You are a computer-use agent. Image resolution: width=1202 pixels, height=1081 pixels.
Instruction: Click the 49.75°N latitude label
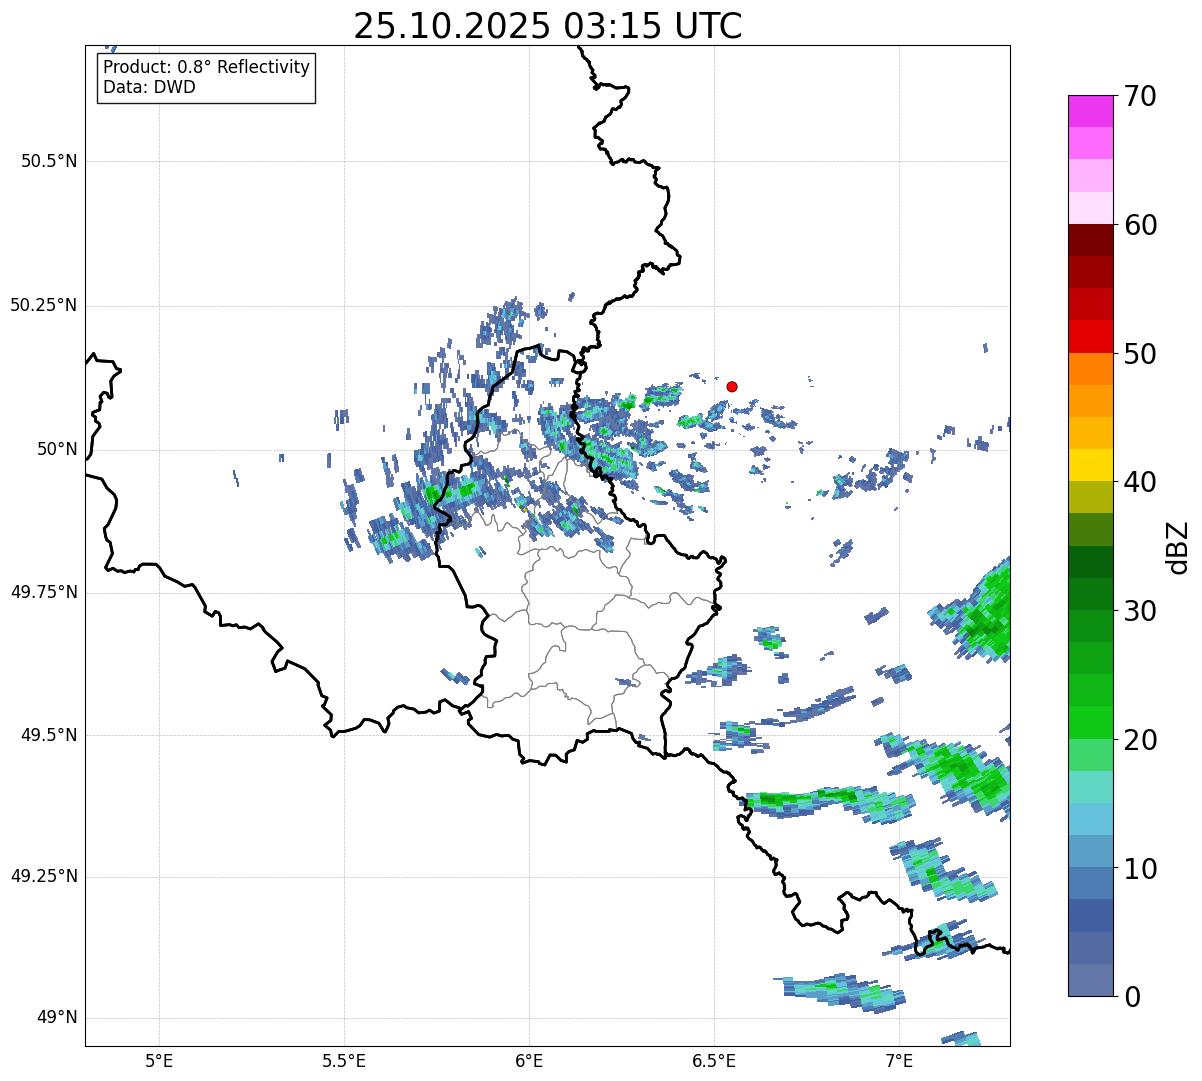coord(44,592)
